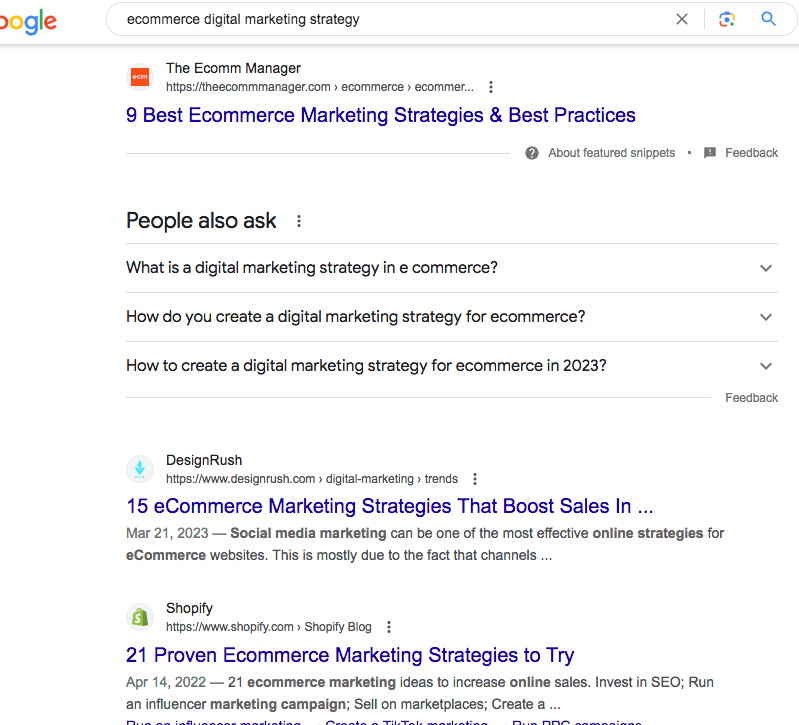Open three-dot menu next to People also ask
This screenshot has height=725, width=799.
point(299,221)
